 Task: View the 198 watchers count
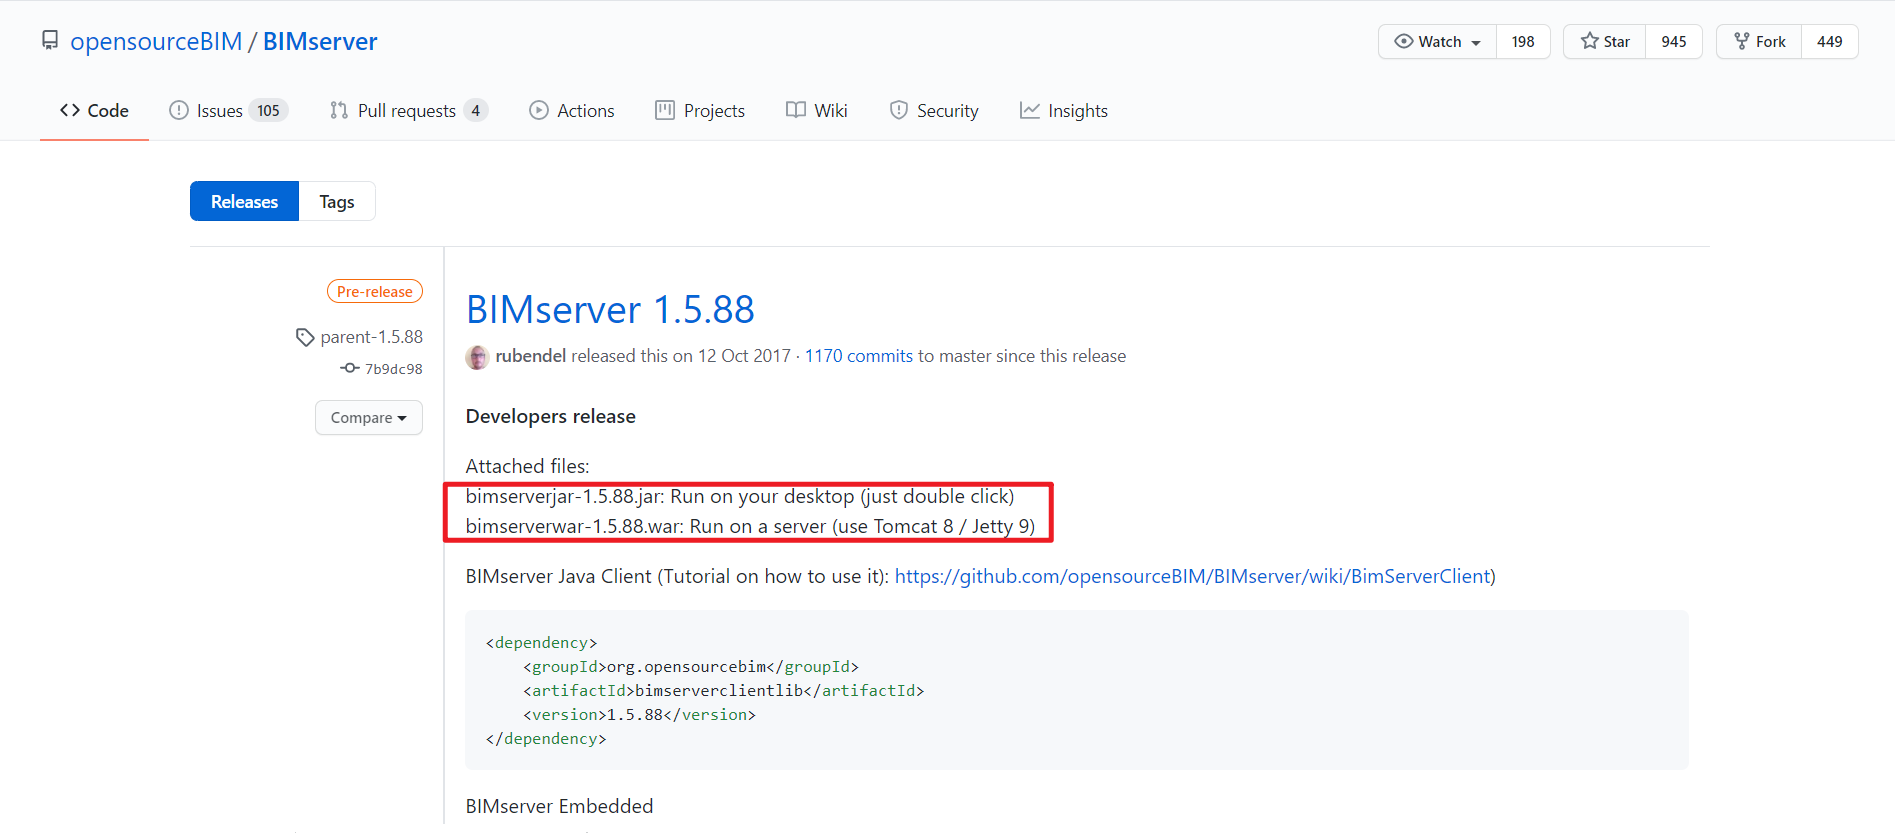1523,41
